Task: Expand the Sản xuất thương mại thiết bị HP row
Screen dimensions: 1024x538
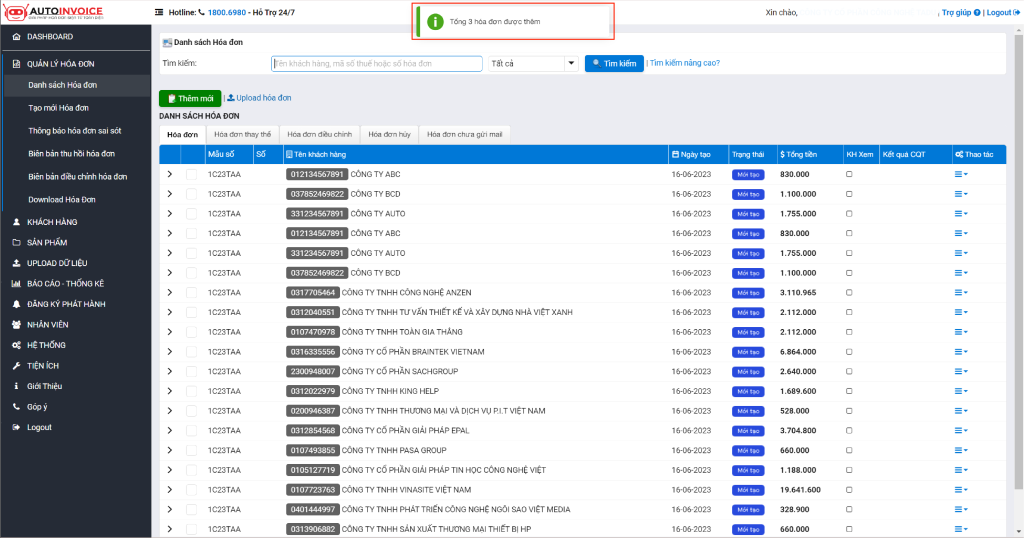Action: [170, 529]
